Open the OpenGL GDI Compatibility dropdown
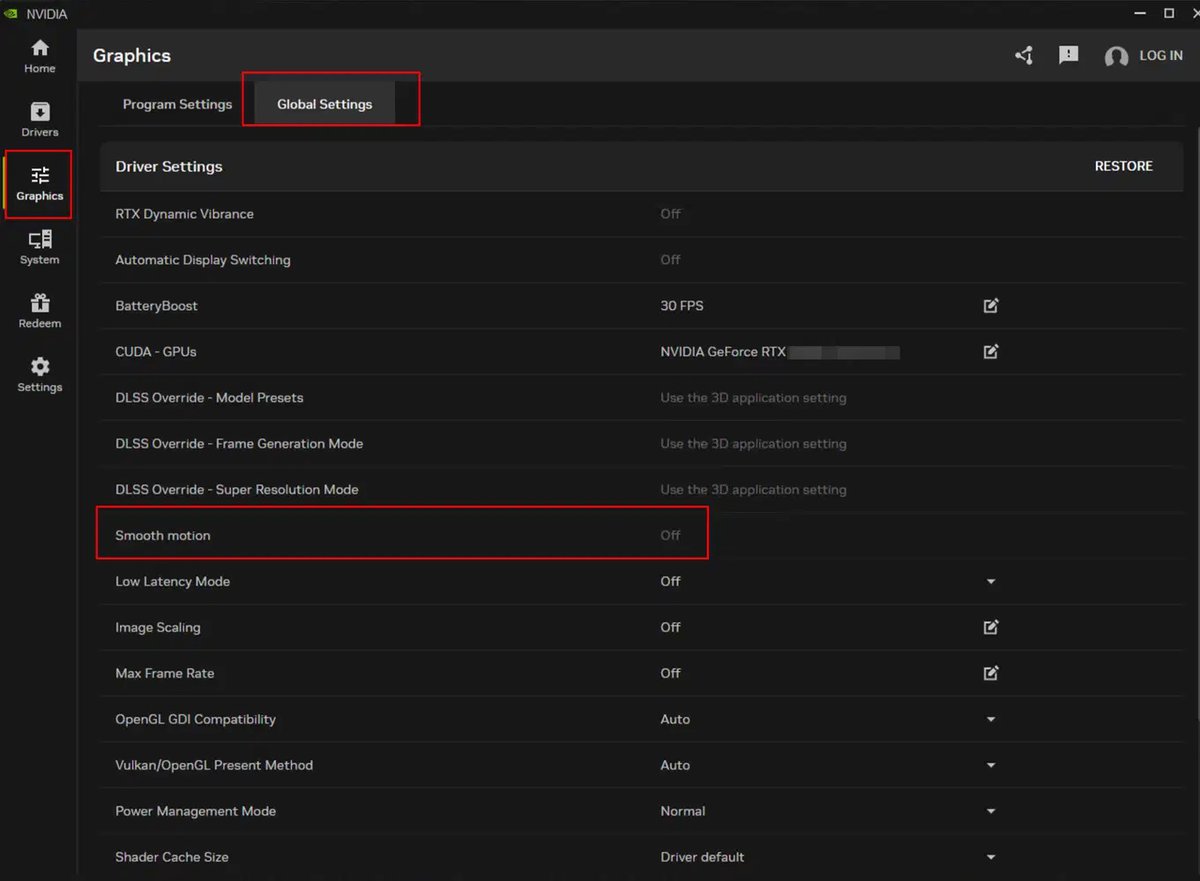1200x881 pixels. coord(991,720)
